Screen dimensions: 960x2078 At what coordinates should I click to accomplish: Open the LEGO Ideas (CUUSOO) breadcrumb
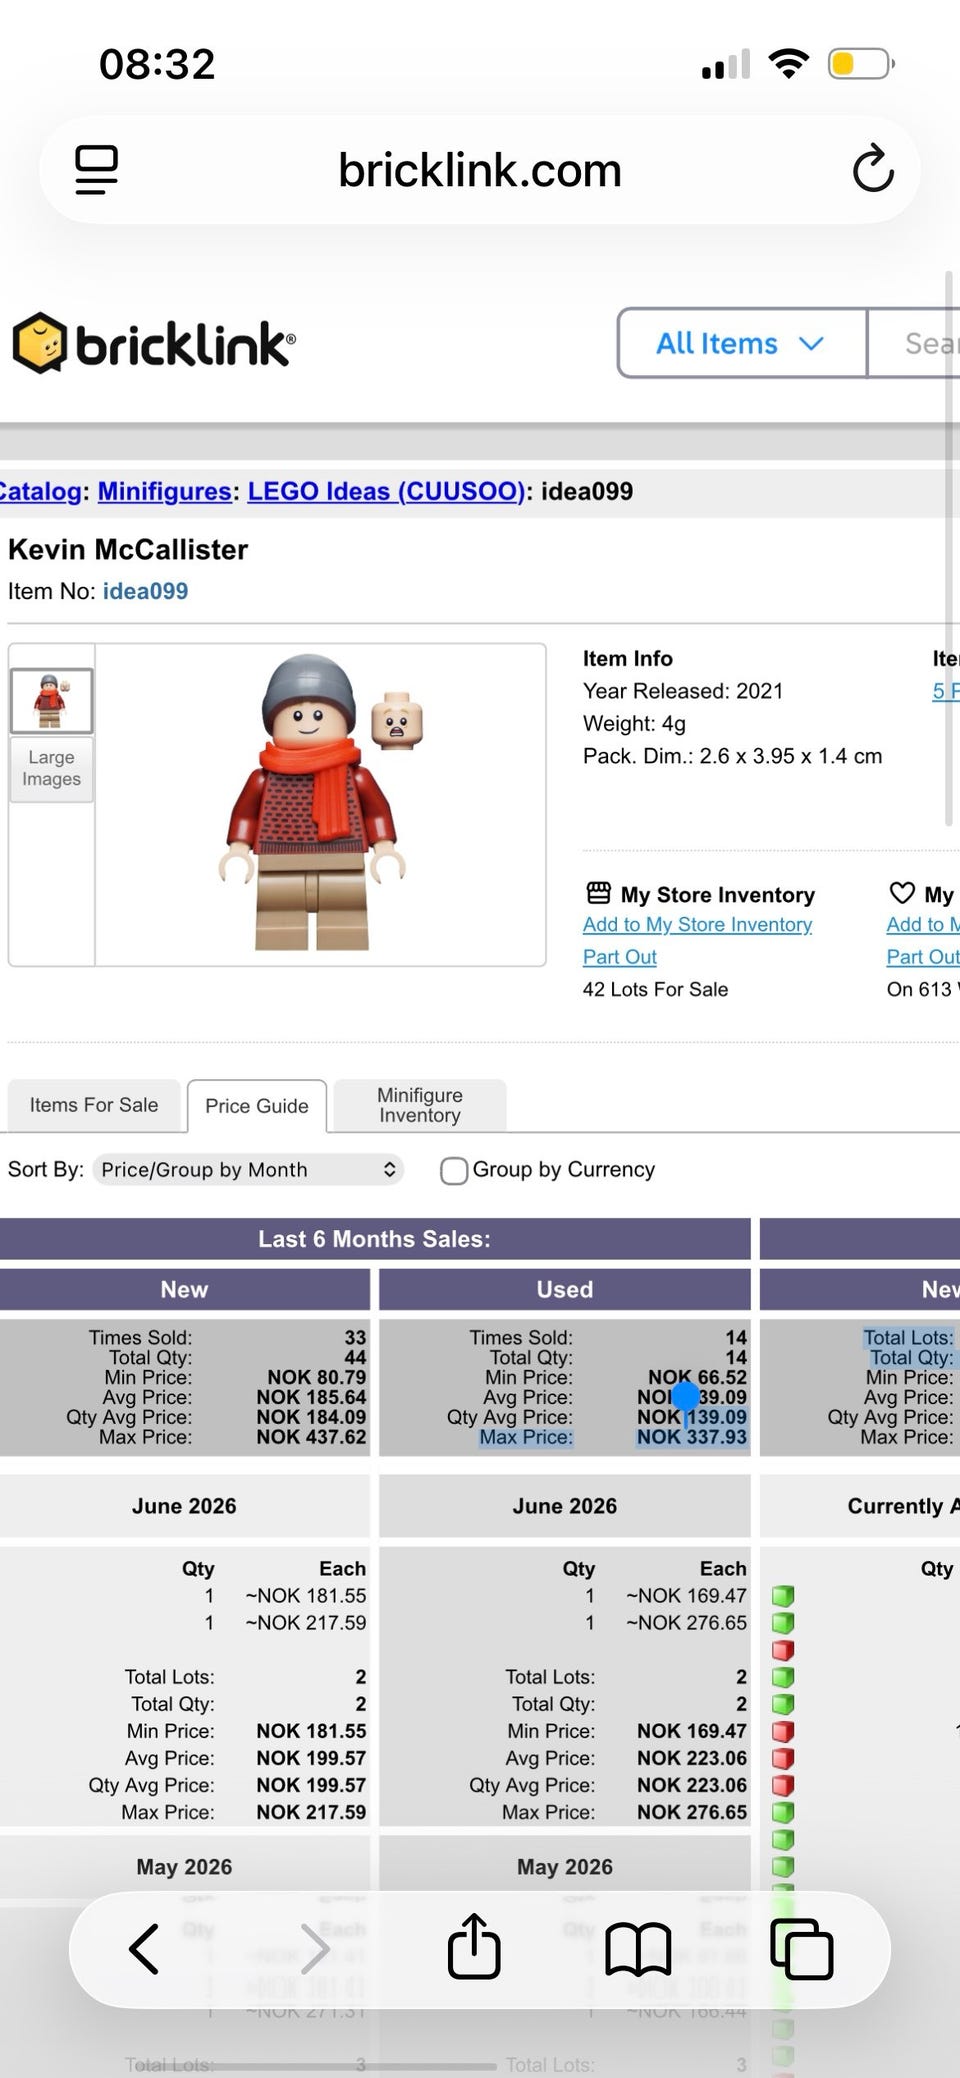[386, 491]
